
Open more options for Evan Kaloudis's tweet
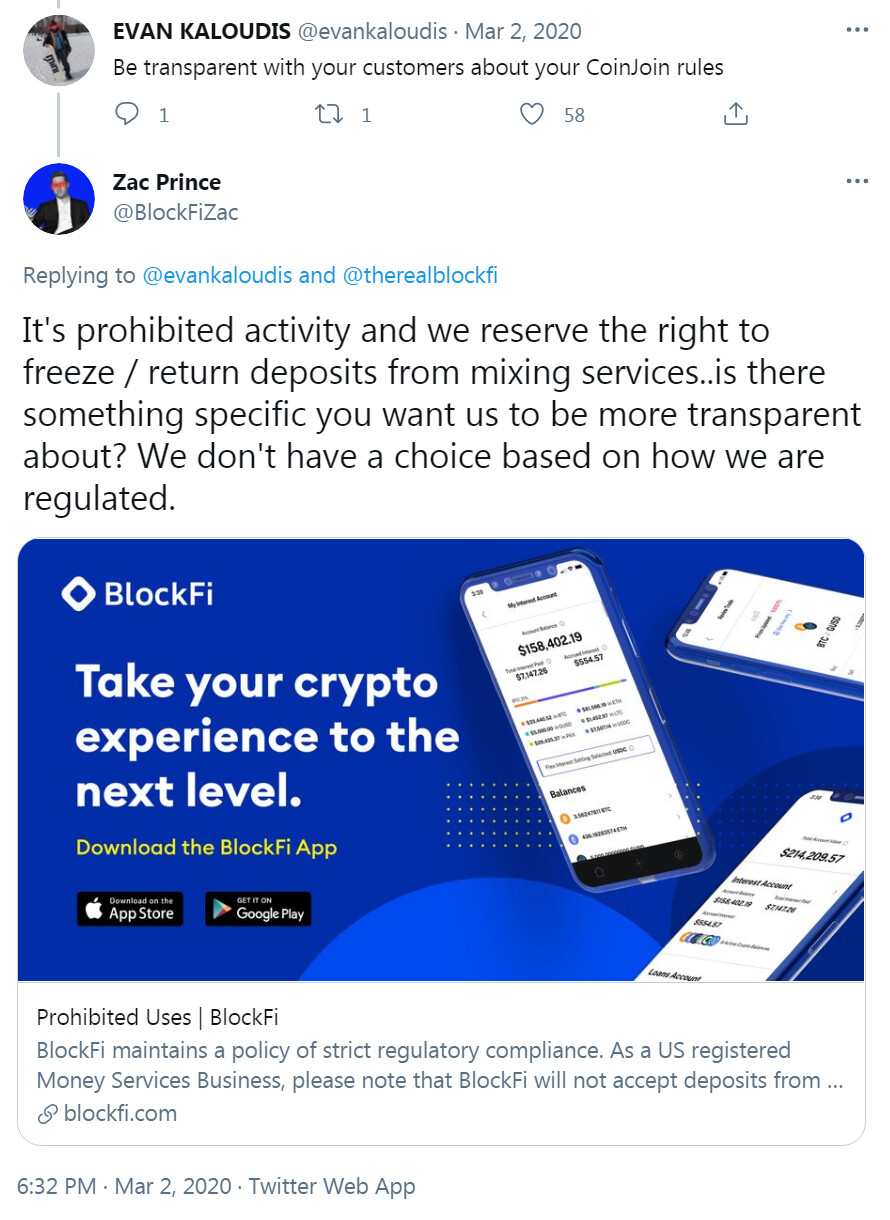[857, 30]
